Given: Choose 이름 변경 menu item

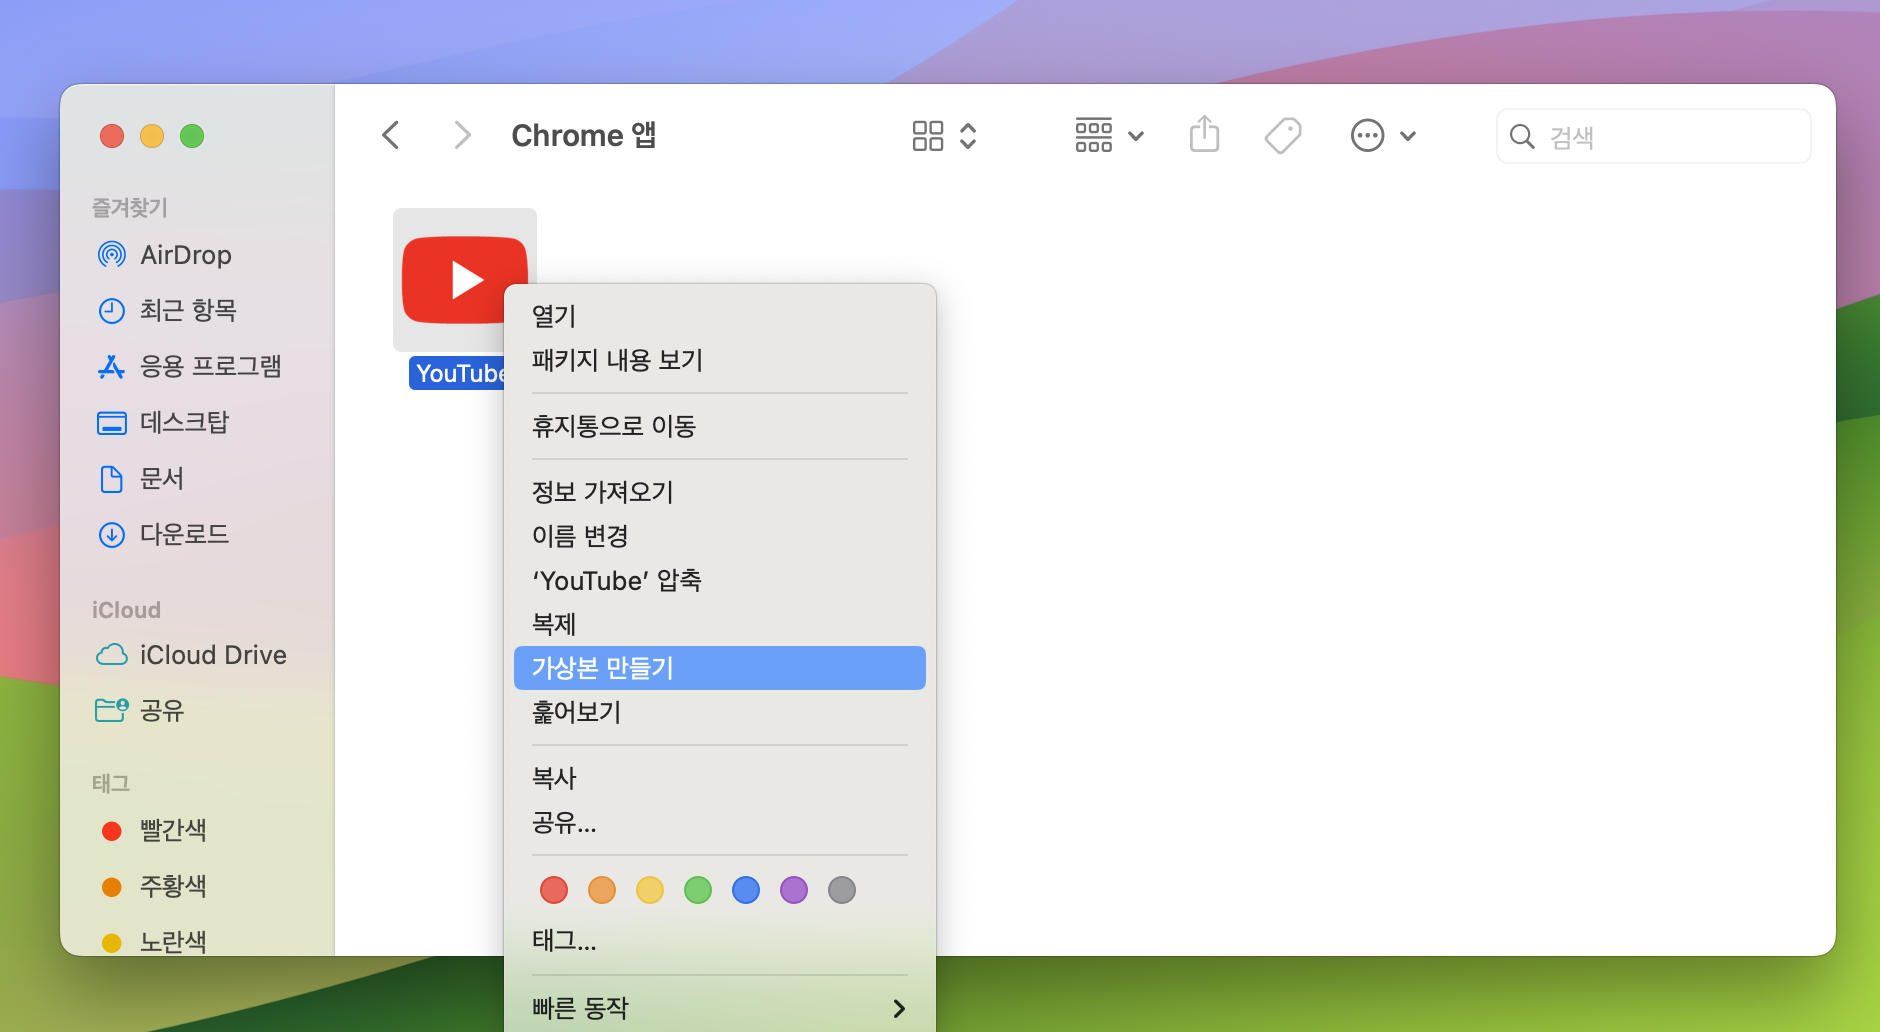Looking at the screenshot, I should coord(719,536).
